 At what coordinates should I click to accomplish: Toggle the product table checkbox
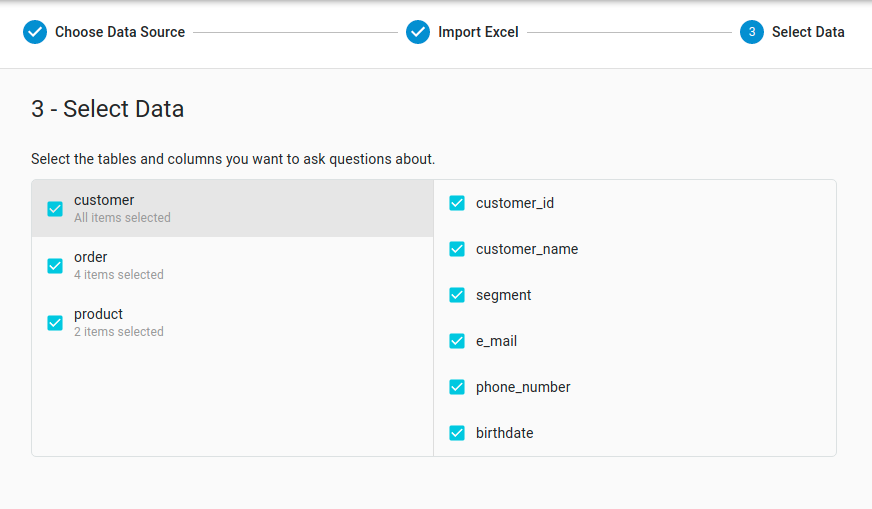point(55,323)
